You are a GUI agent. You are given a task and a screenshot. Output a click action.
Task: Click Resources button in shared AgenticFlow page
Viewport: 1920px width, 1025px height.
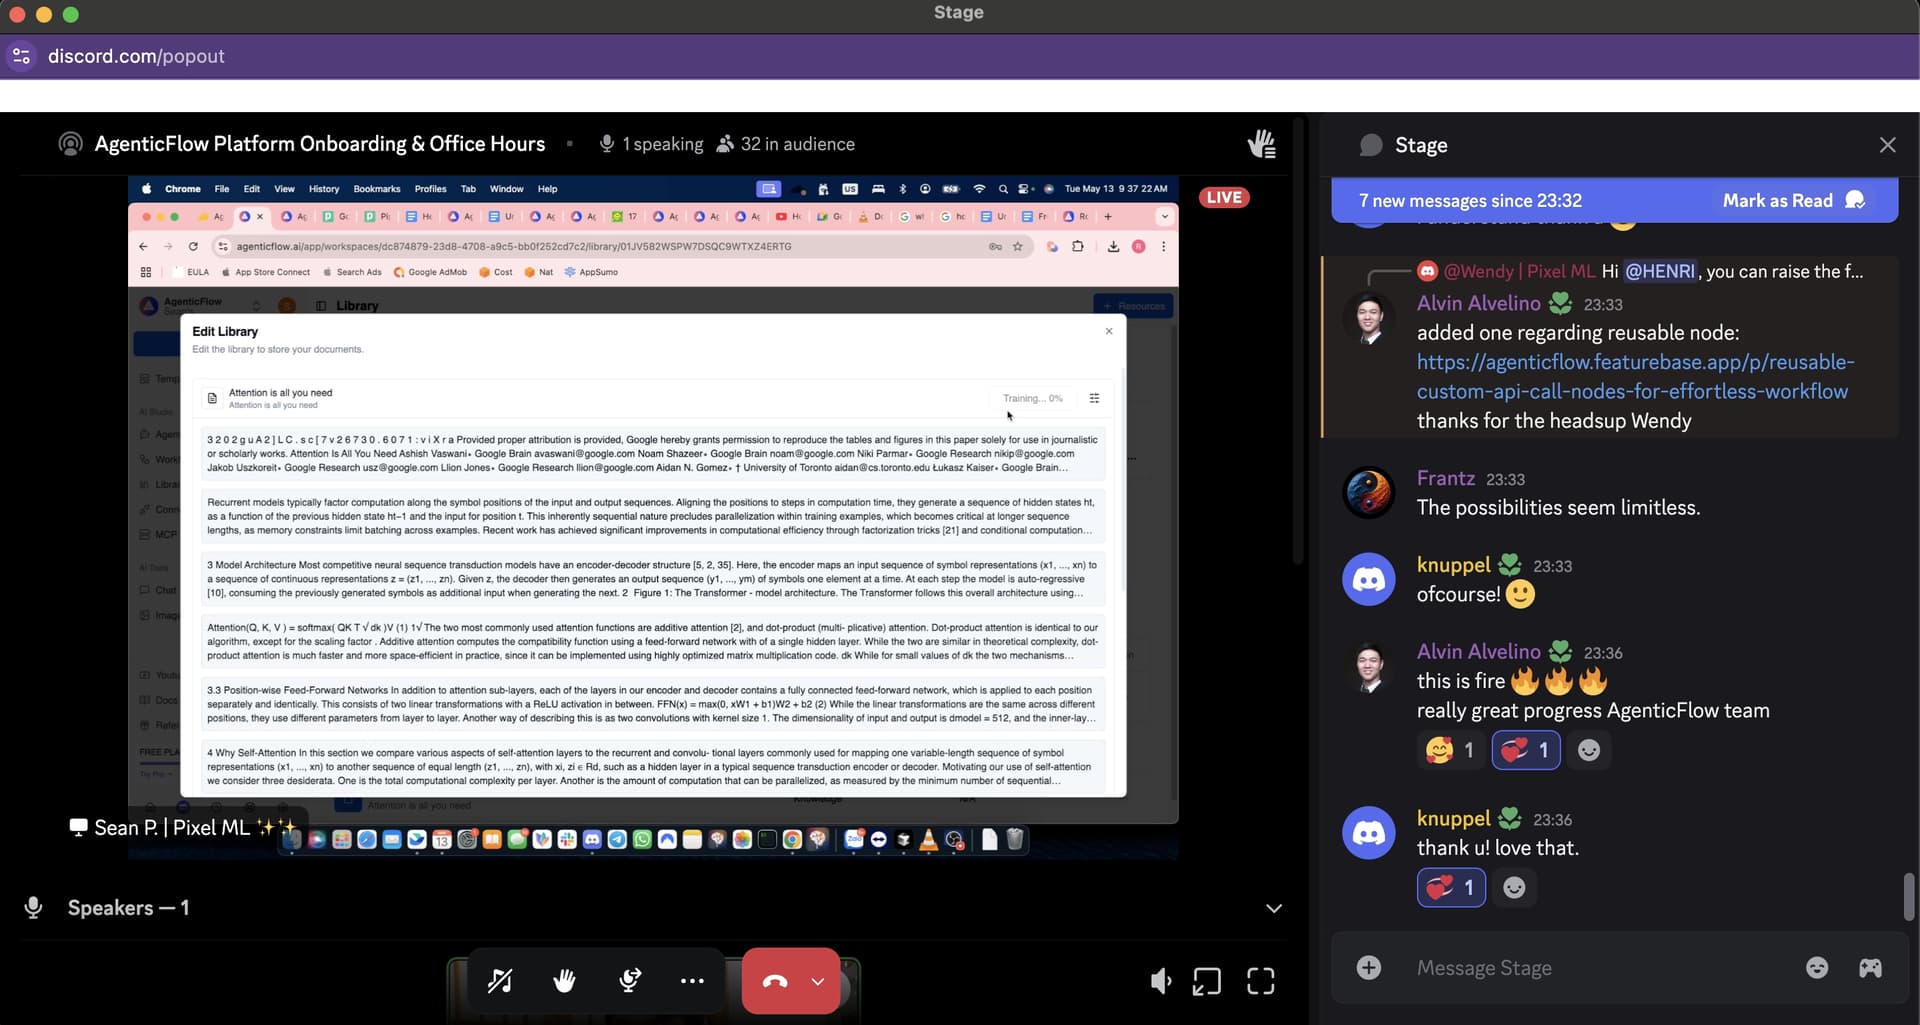pos(1133,305)
